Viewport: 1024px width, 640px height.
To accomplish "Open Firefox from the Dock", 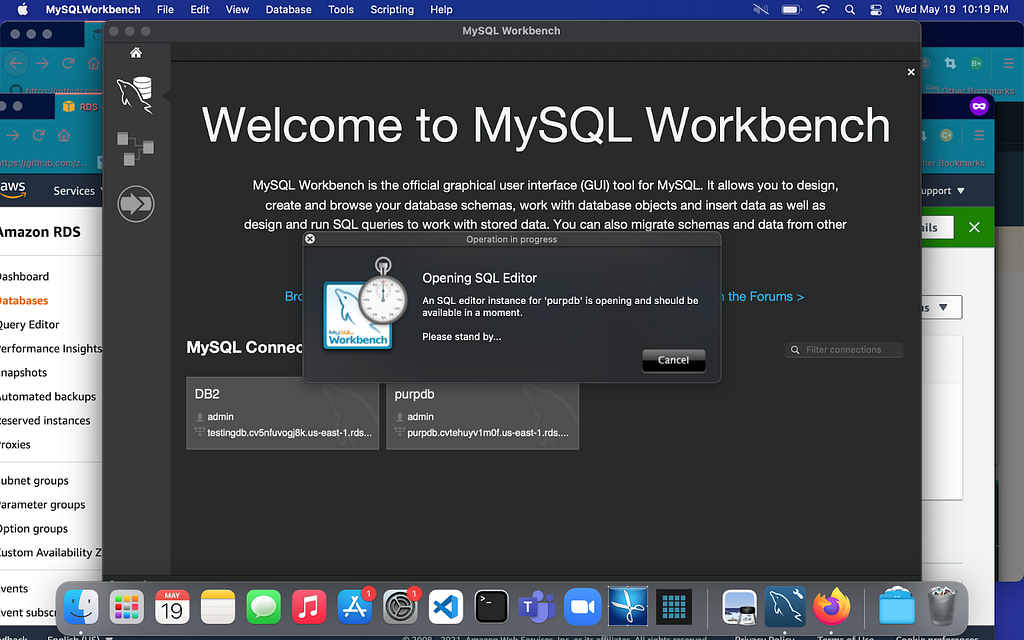I will tap(831, 607).
